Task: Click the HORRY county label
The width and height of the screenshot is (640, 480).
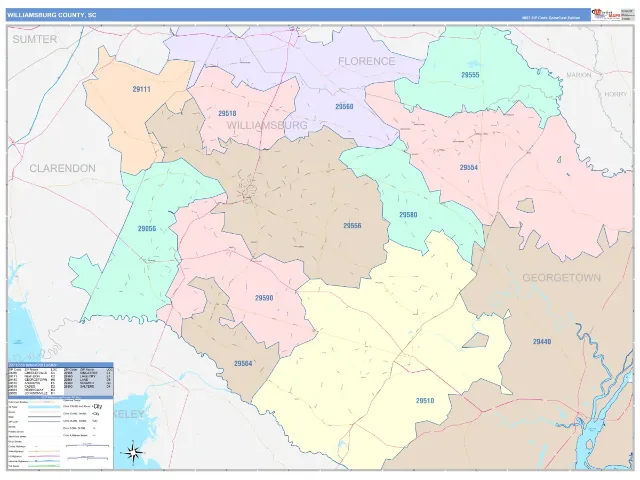Action: (616, 94)
